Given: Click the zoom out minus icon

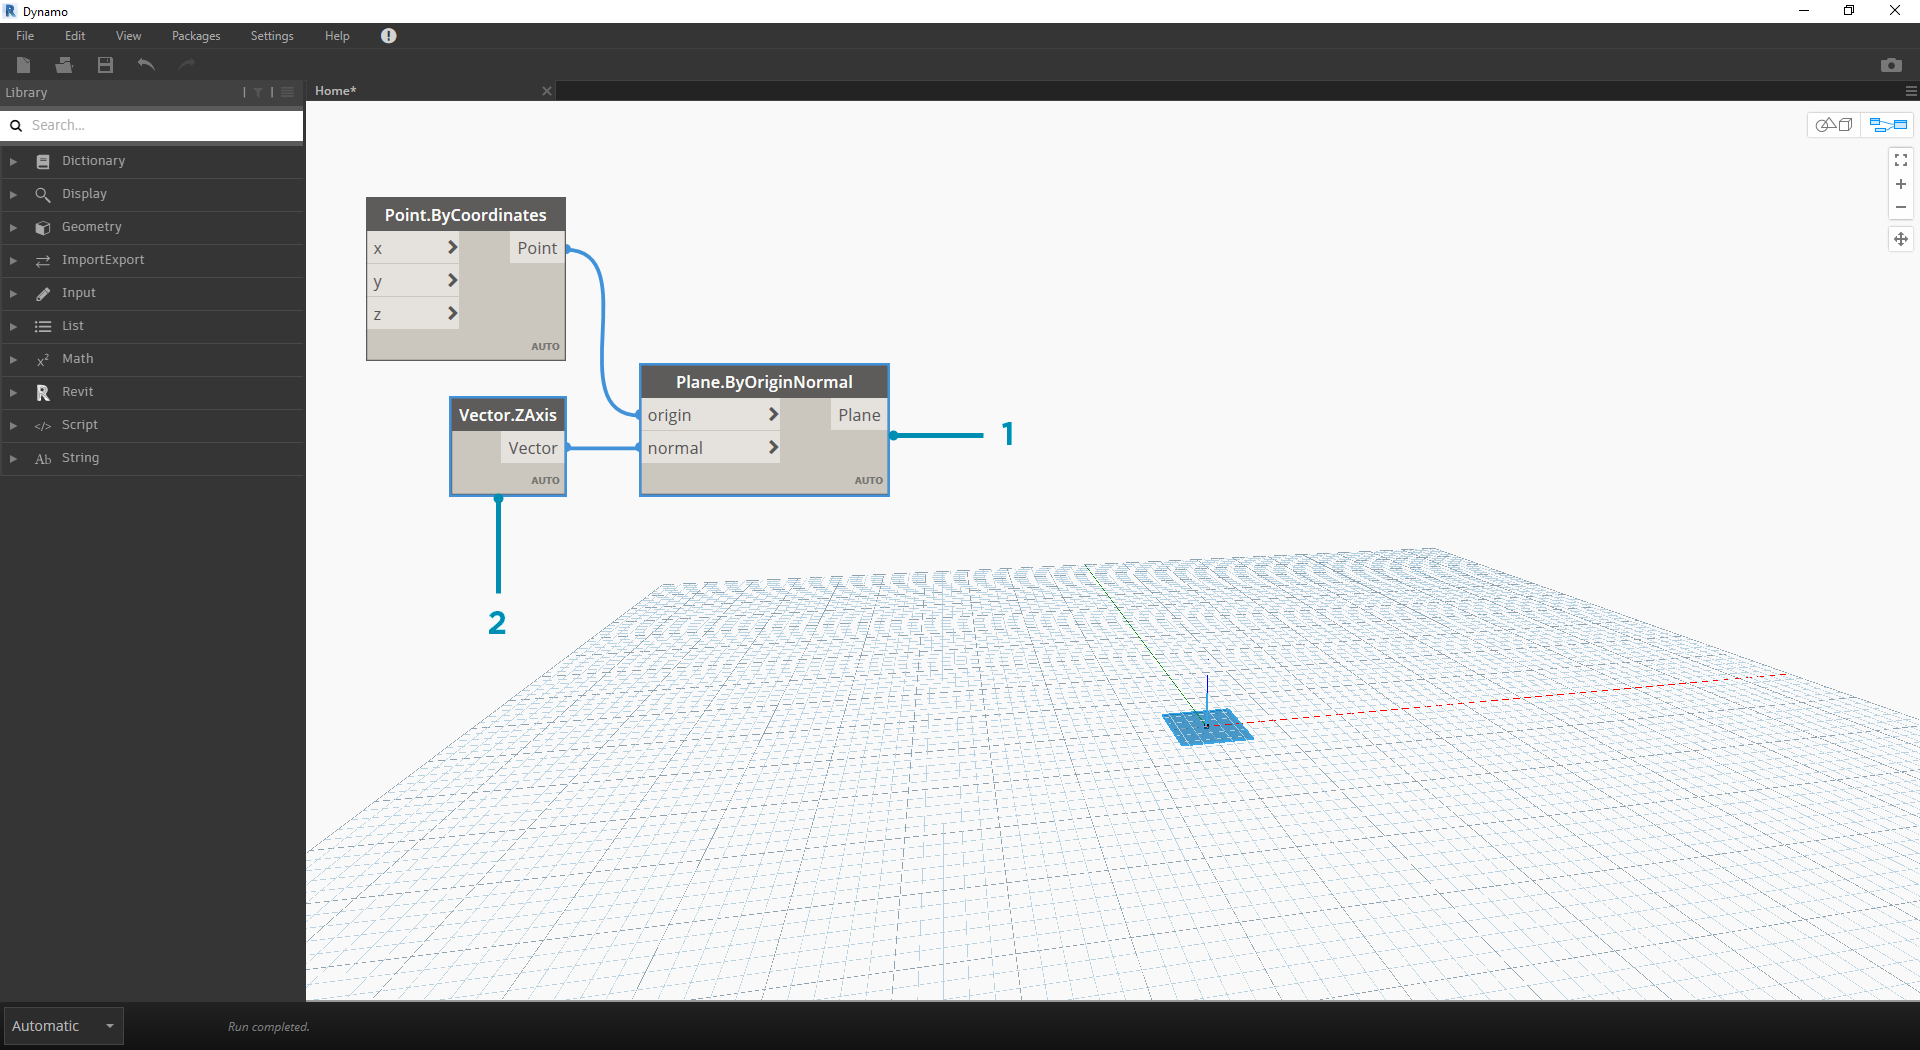Looking at the screenshot, I should pos(1901,208).
